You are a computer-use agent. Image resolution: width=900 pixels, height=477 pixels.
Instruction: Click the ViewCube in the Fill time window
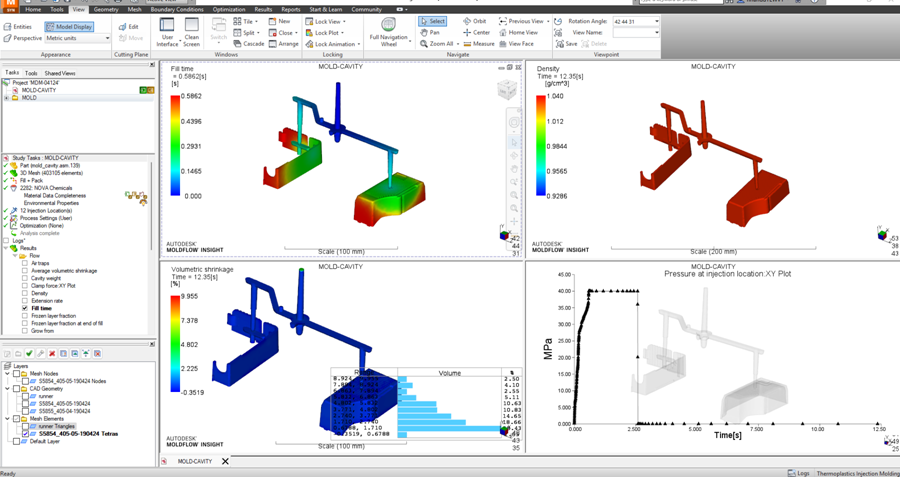coord(507,90)
